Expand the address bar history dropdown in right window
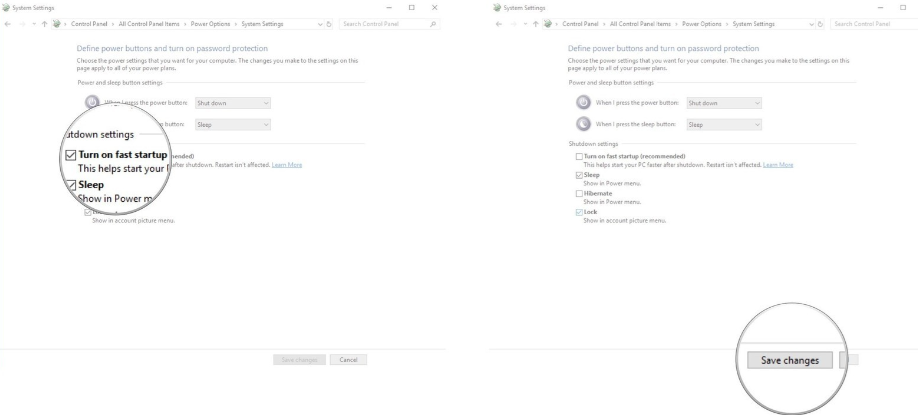Screen dimensions: 918x415 [x=810, y=23]
